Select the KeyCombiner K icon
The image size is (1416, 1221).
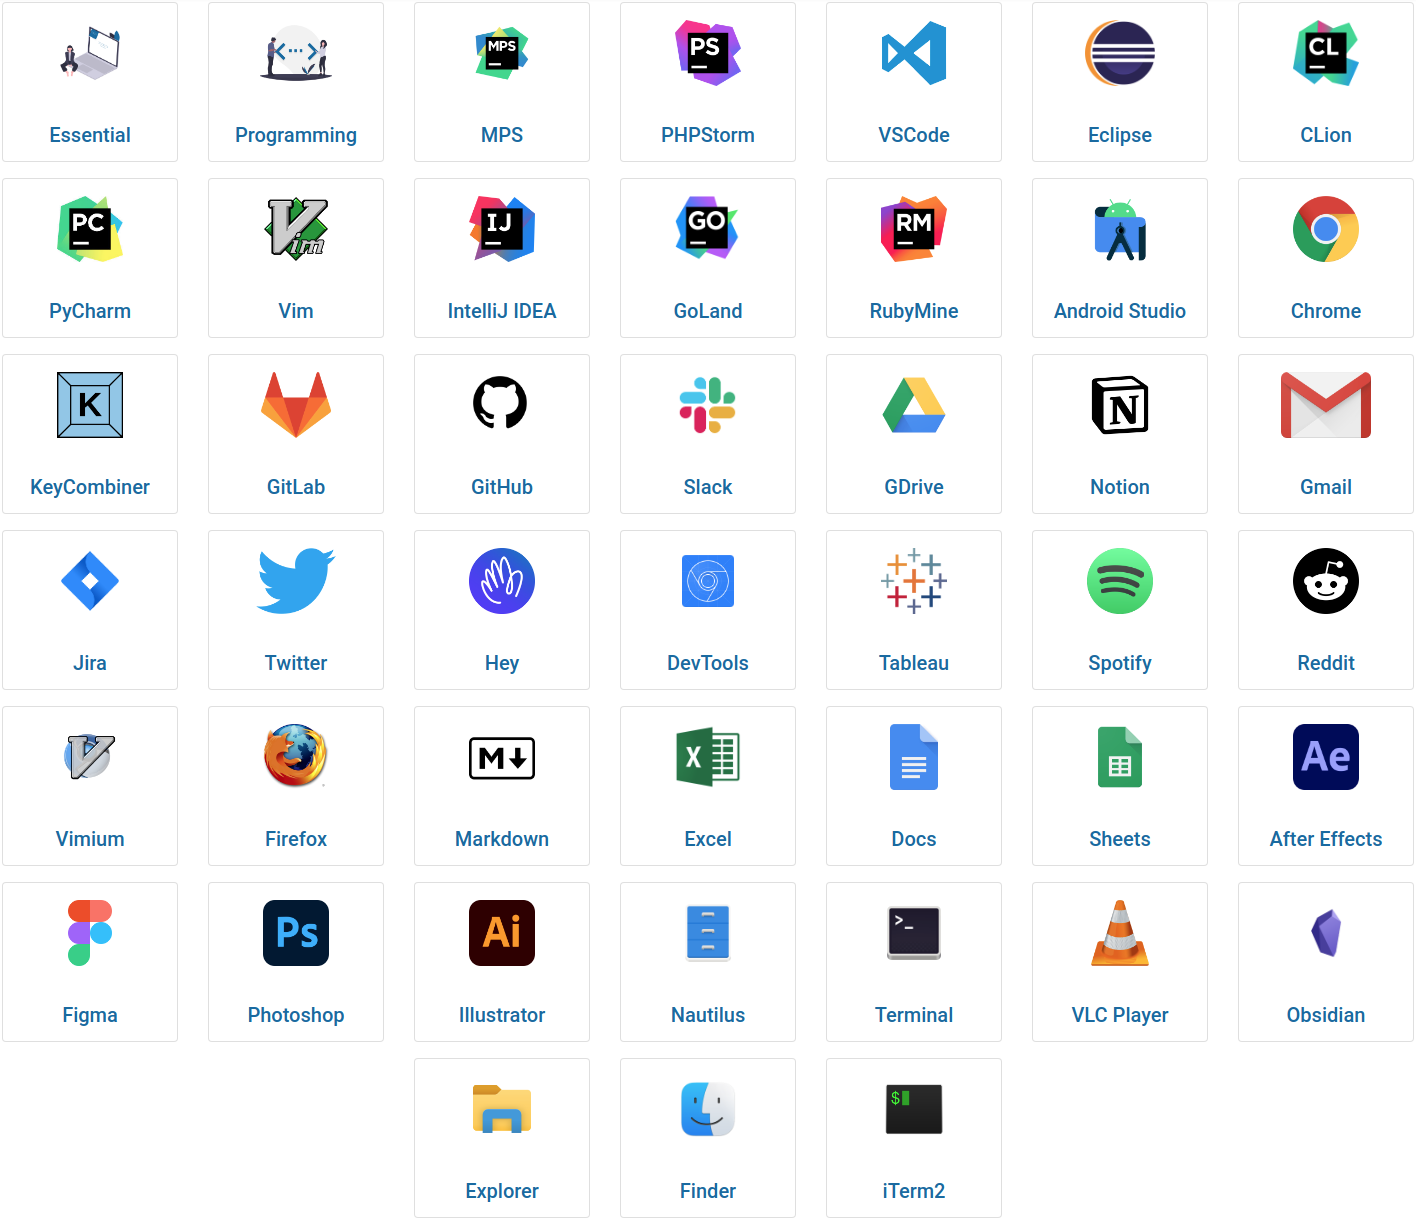[90, 405]
